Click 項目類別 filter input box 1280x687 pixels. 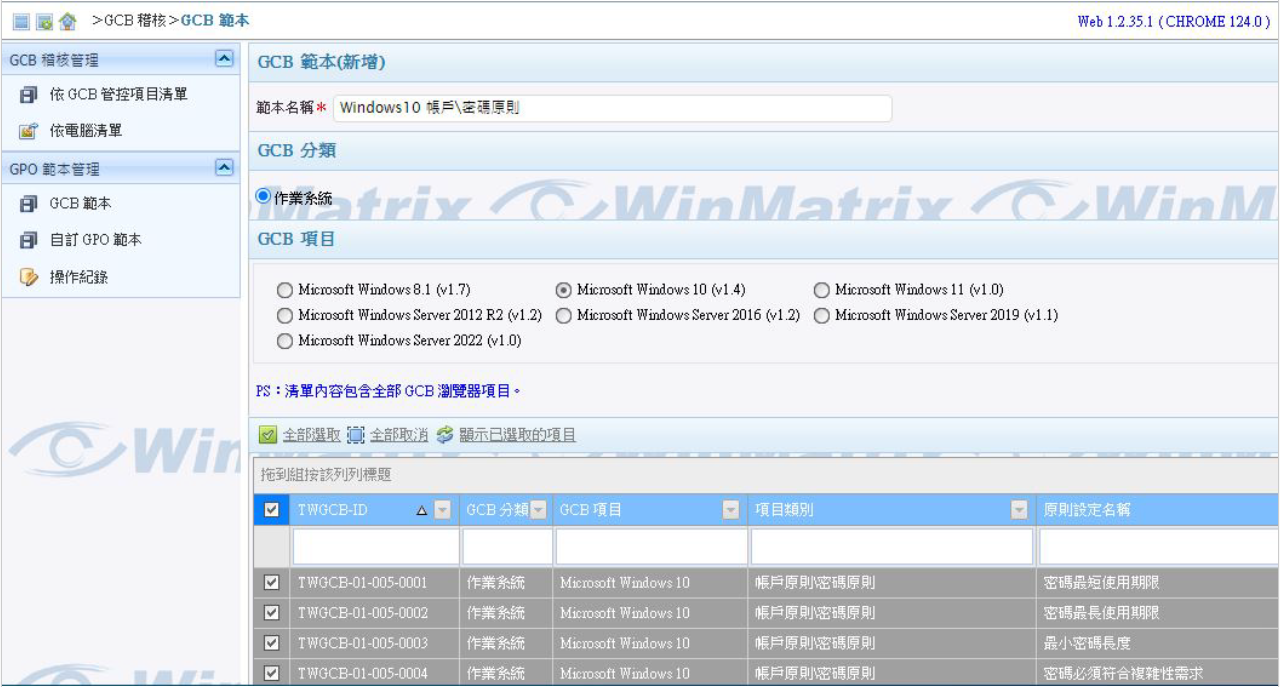[892, 547]
